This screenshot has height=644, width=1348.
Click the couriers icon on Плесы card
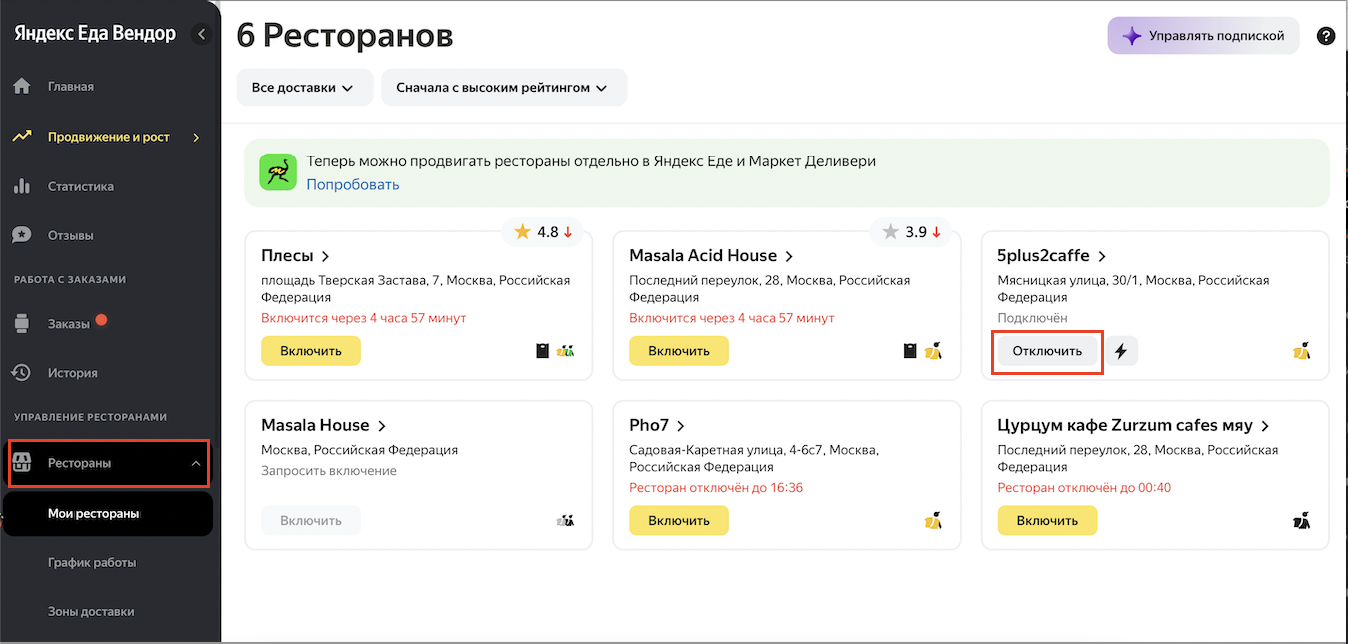pyautogui.click(x=566, y=351)
